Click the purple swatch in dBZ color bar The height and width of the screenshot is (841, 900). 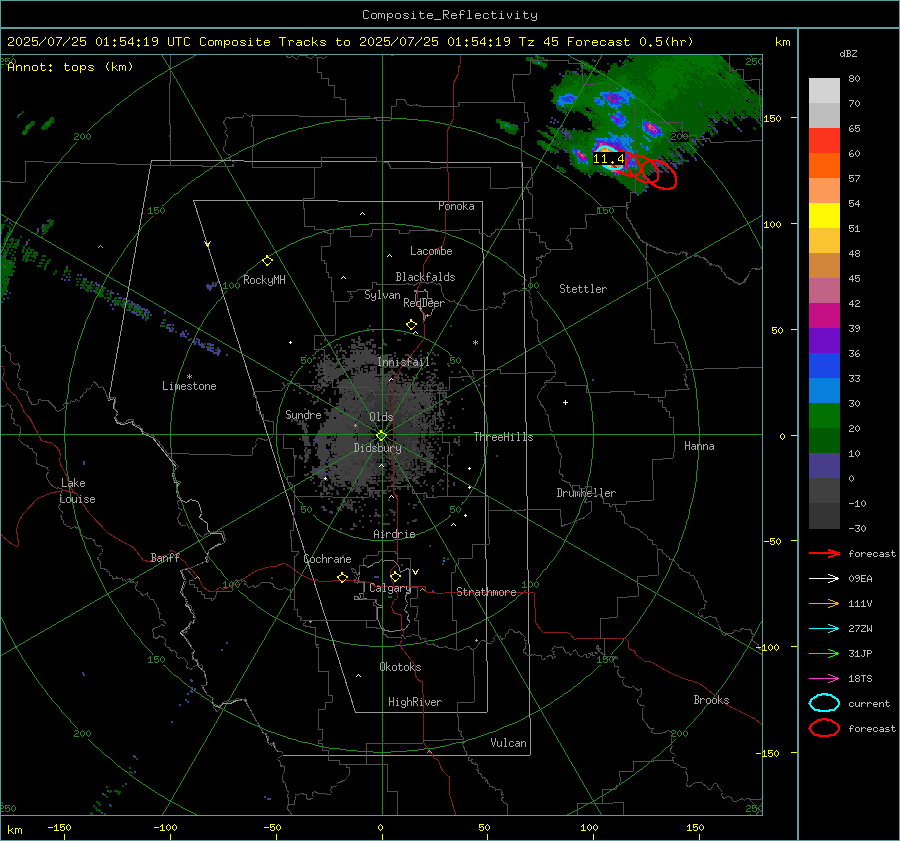coord(824,340)
